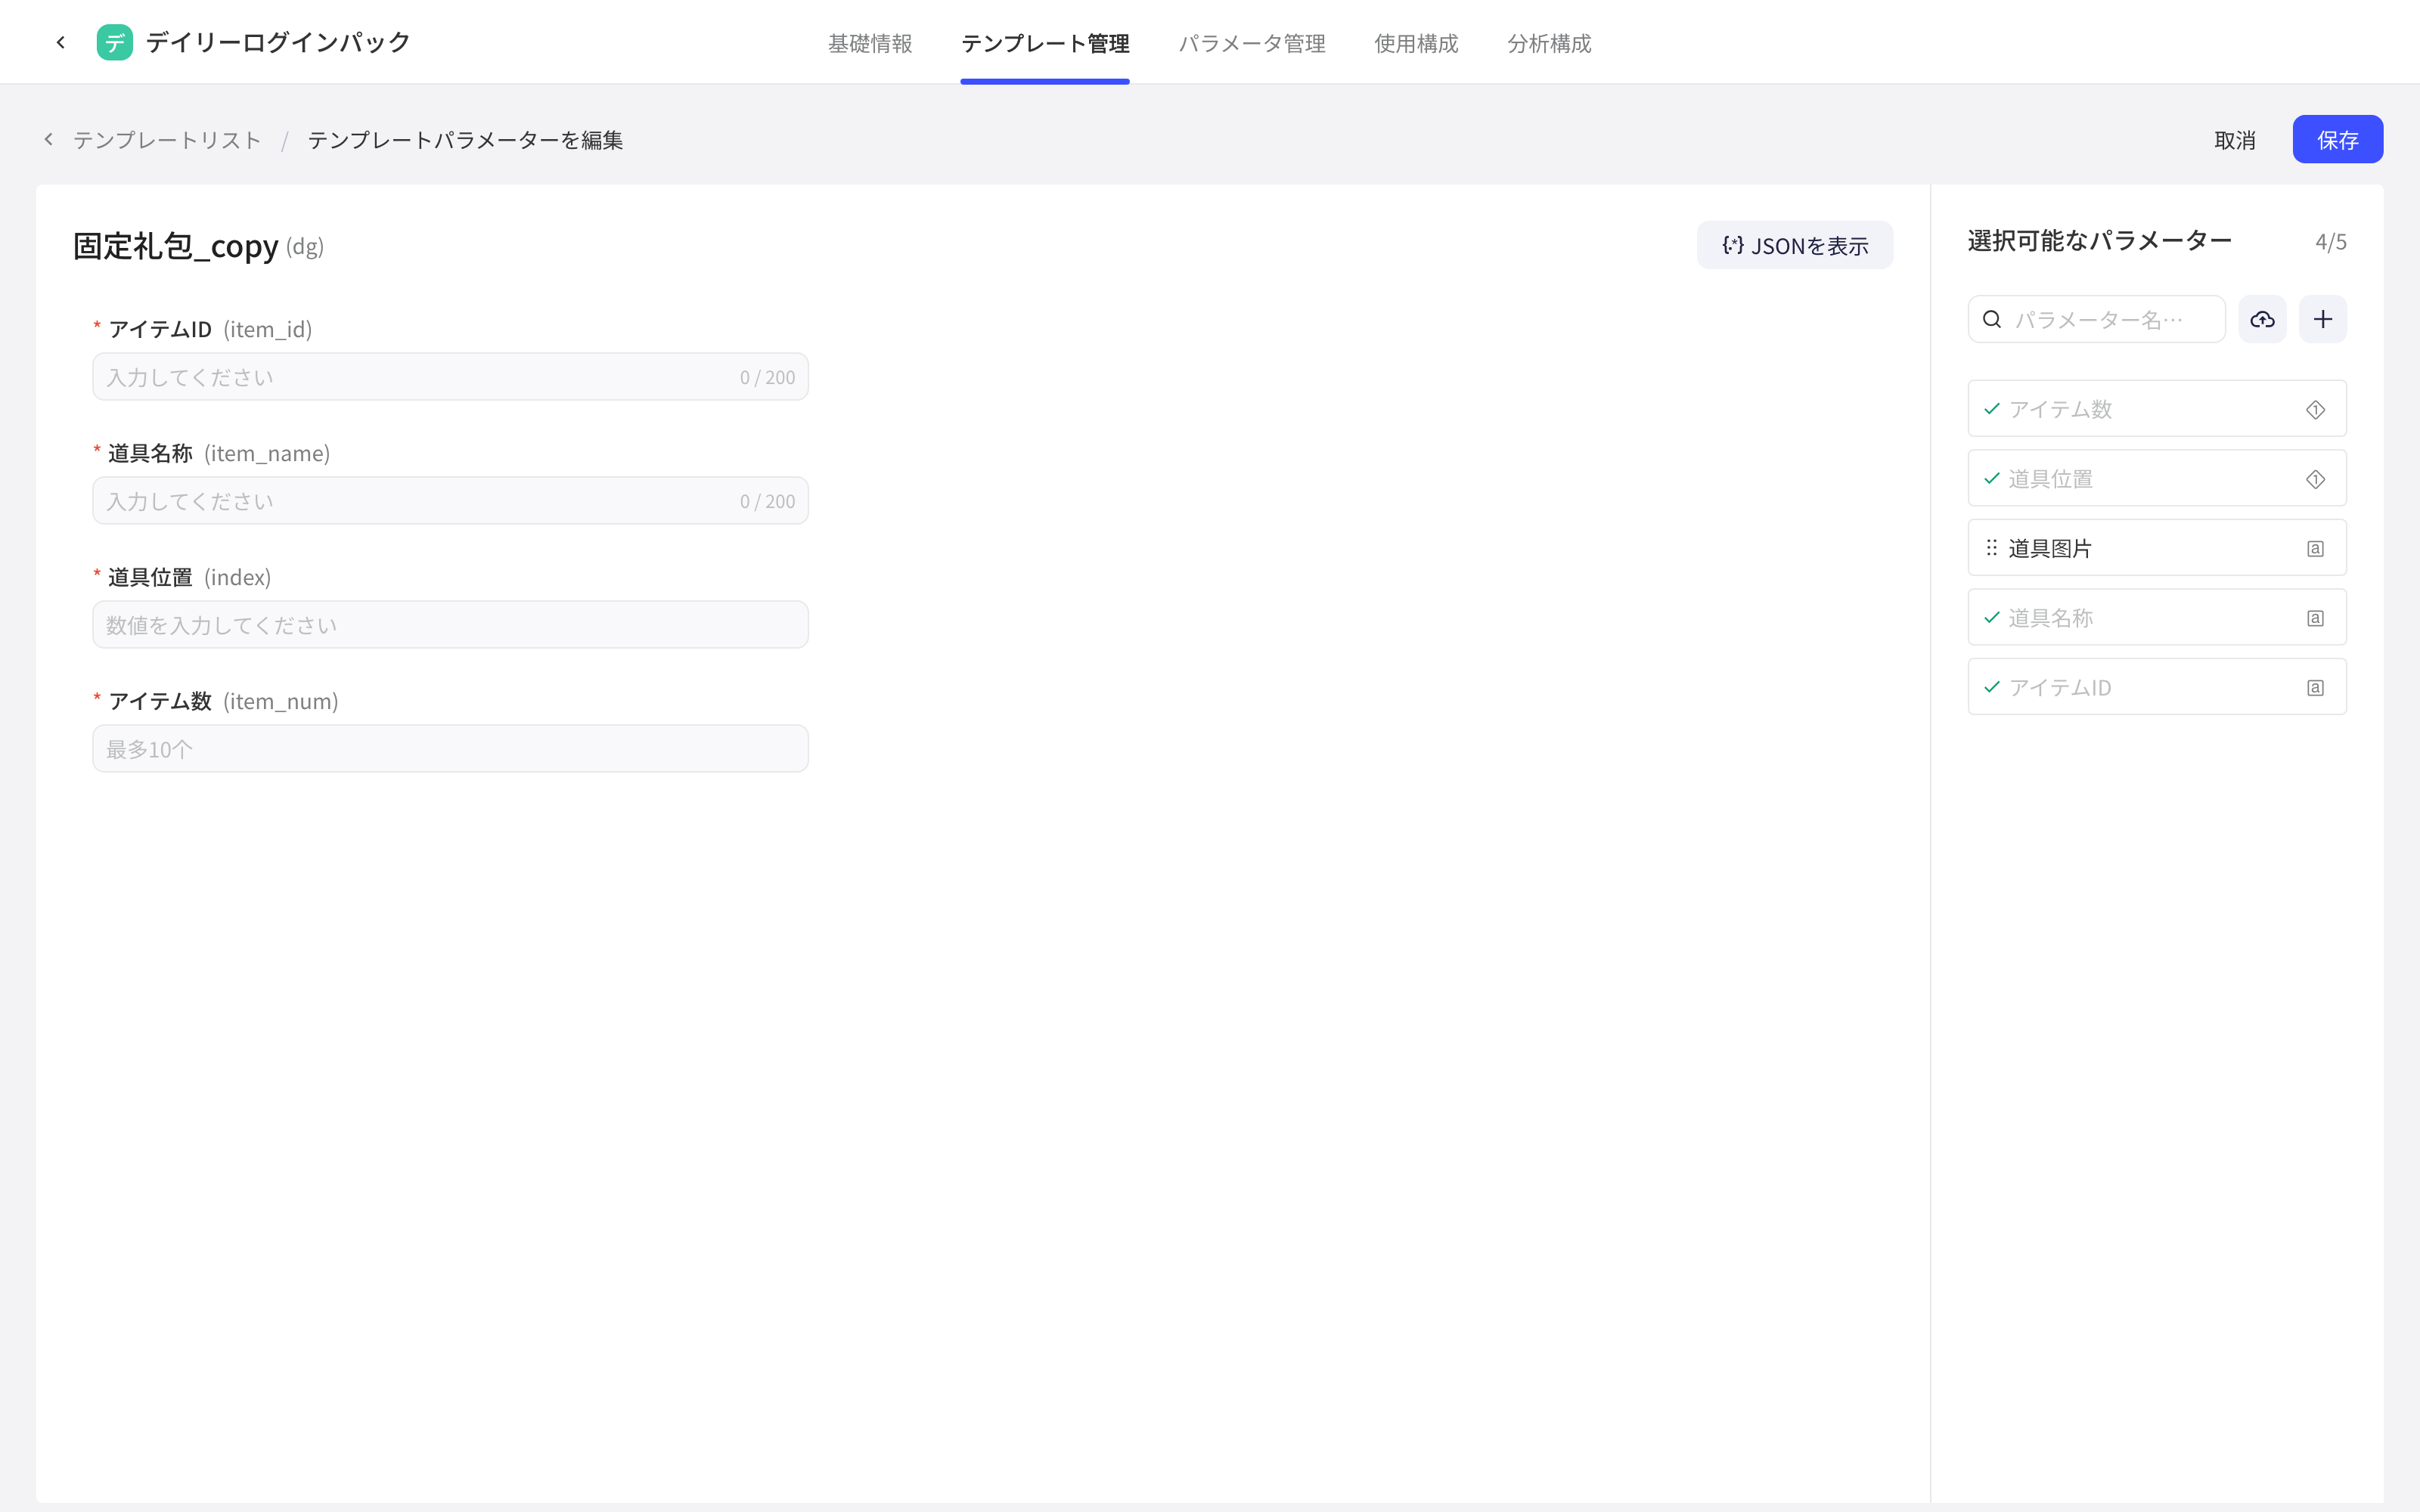Click the 選択可能なパラメーター heading
Screen dimensions: 2420x1512
point(2099,241)
